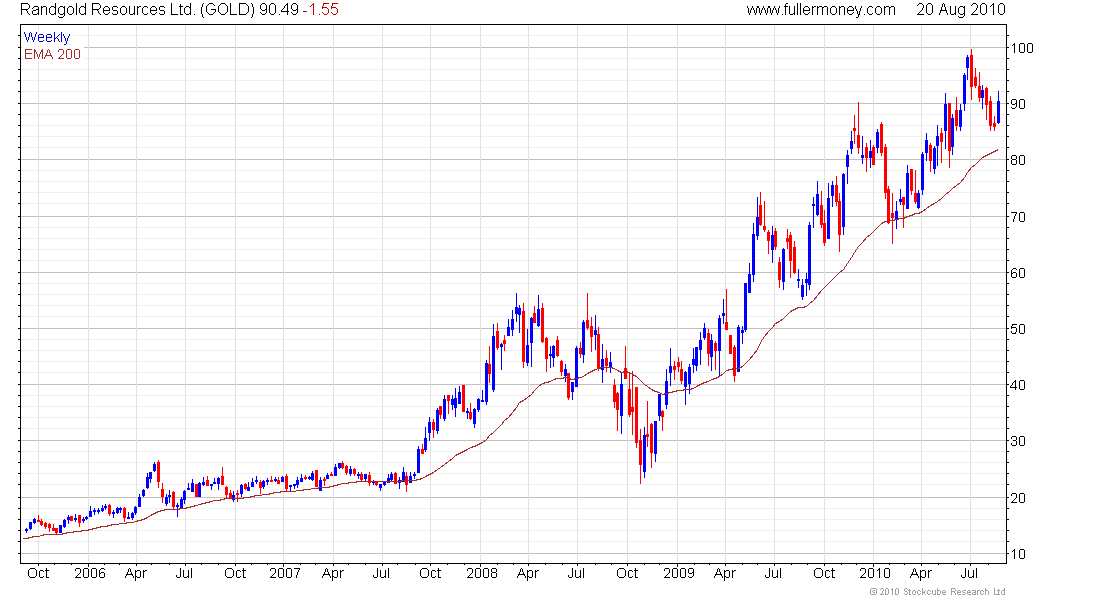1100x600 pixels.
Task: Click the 'Oct' label just before 2009
Action: pyautogui.click(x=627, y=573)
